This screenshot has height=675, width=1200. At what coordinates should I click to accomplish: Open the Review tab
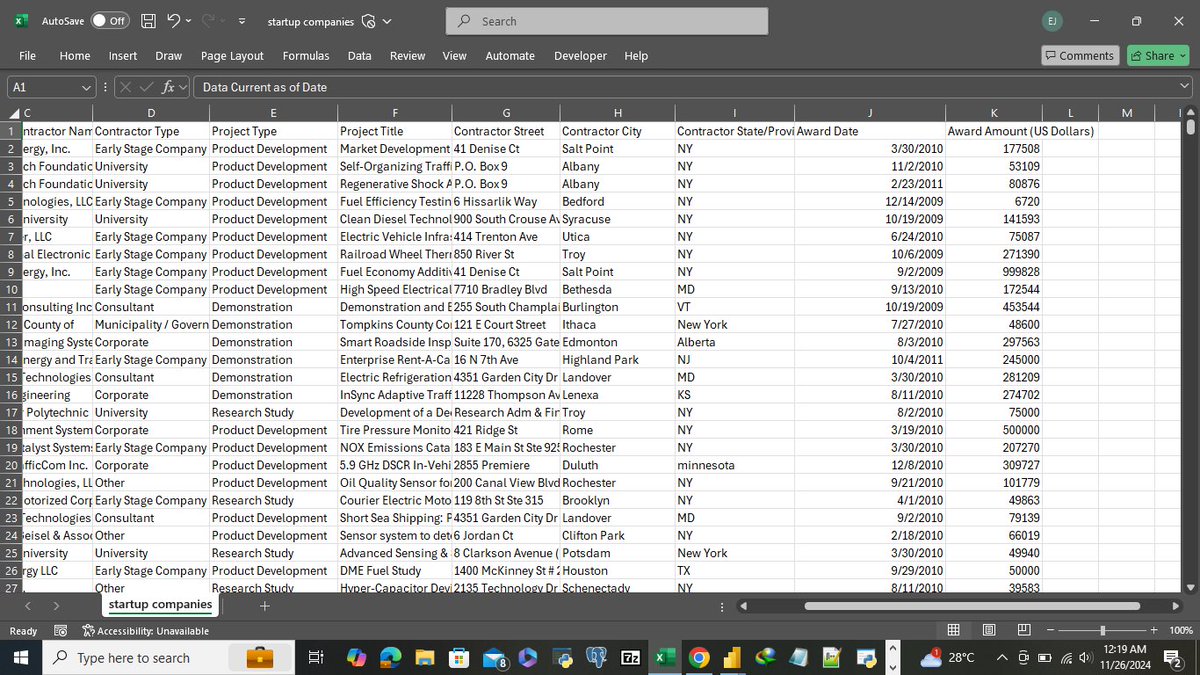(407, 56)
